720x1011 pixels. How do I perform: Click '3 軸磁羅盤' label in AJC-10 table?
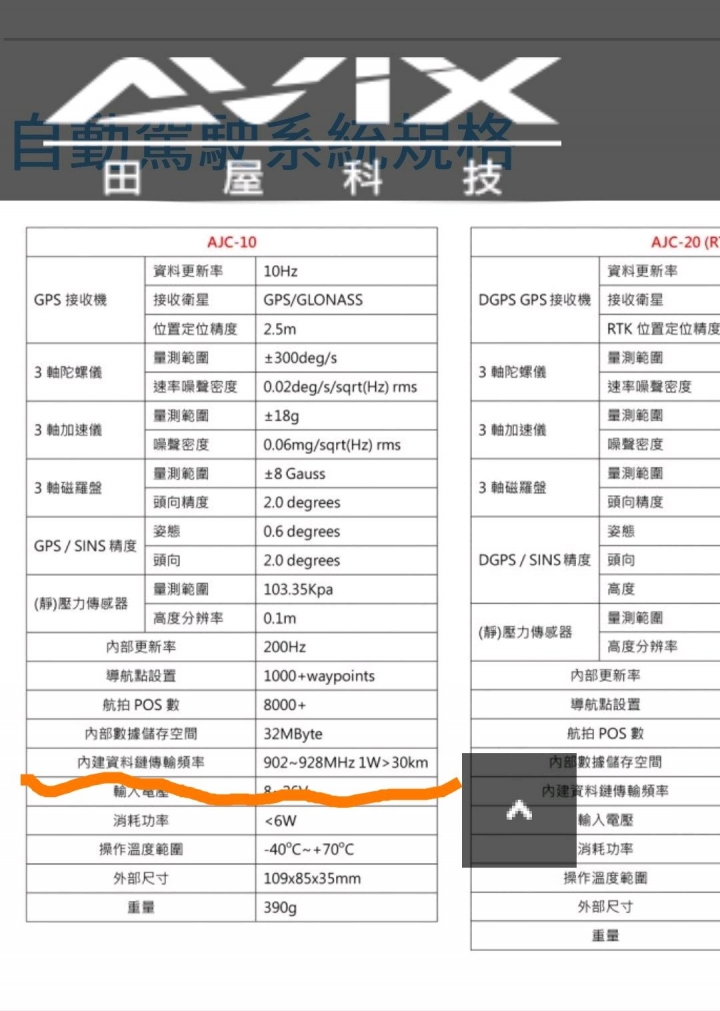click(68, 488)
